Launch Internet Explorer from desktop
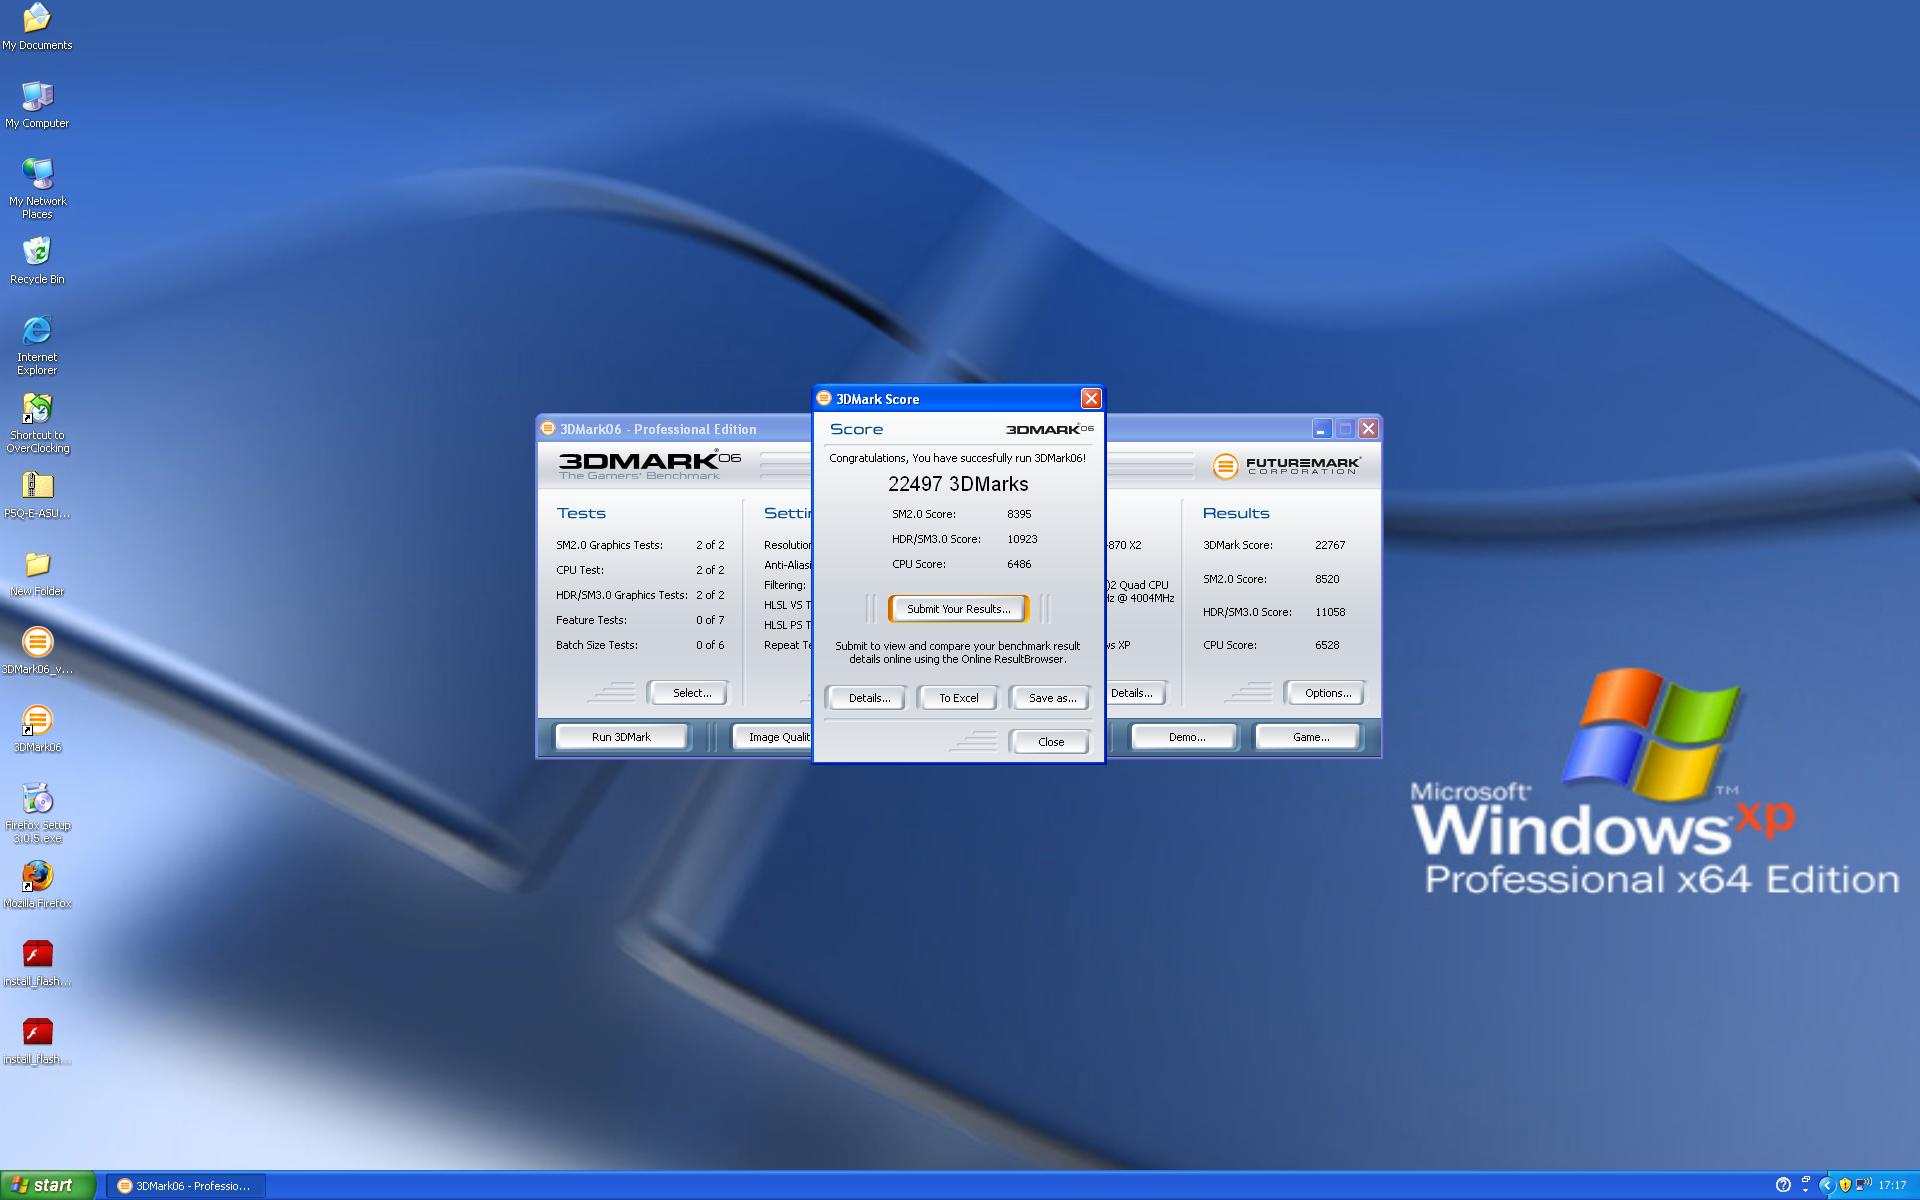 37,345
